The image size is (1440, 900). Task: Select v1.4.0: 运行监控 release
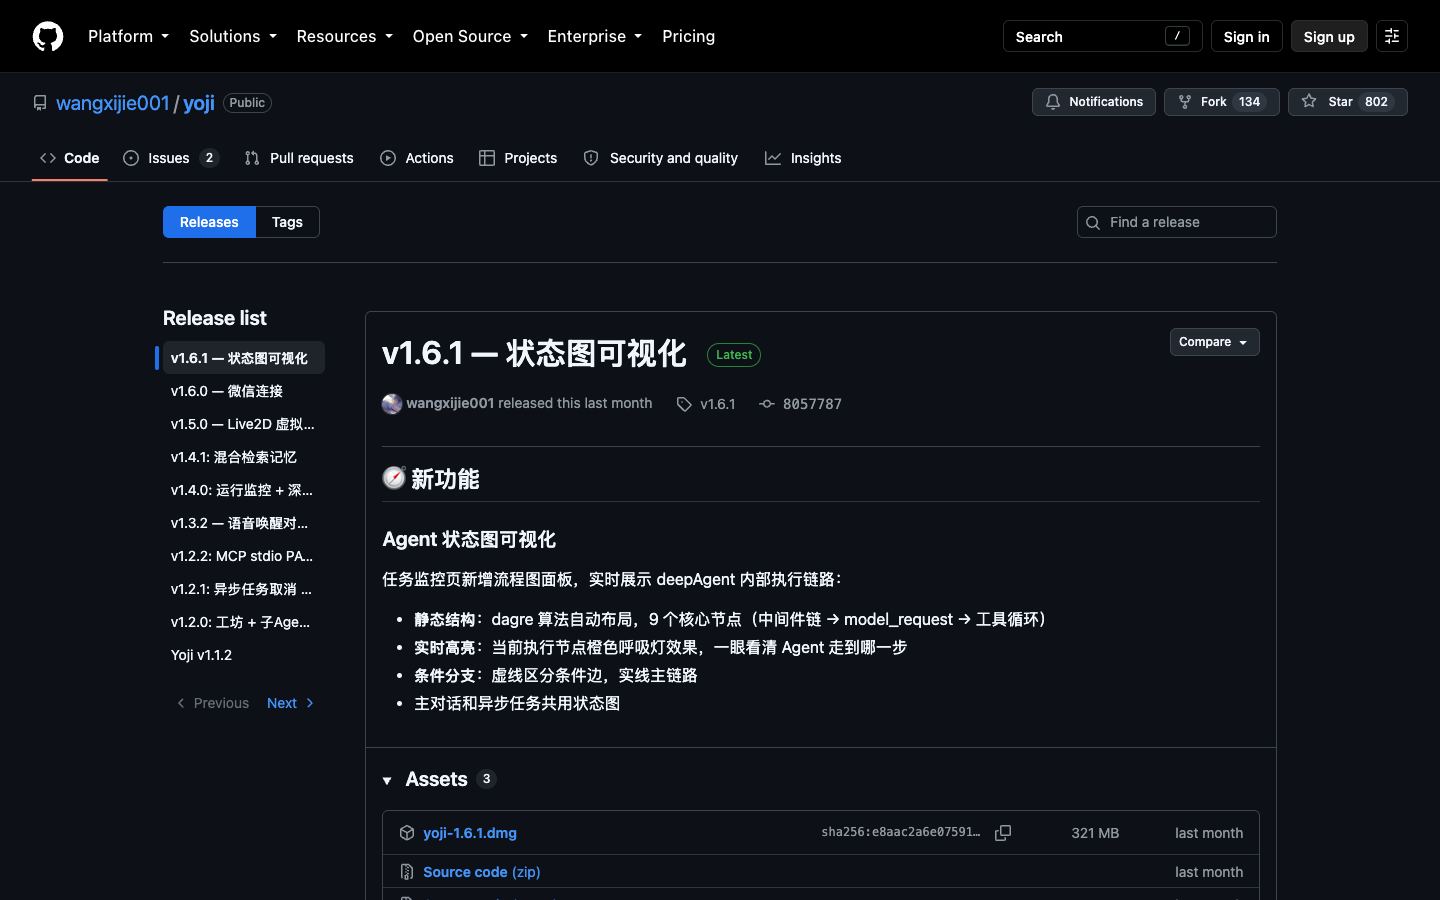click(244, 490)
